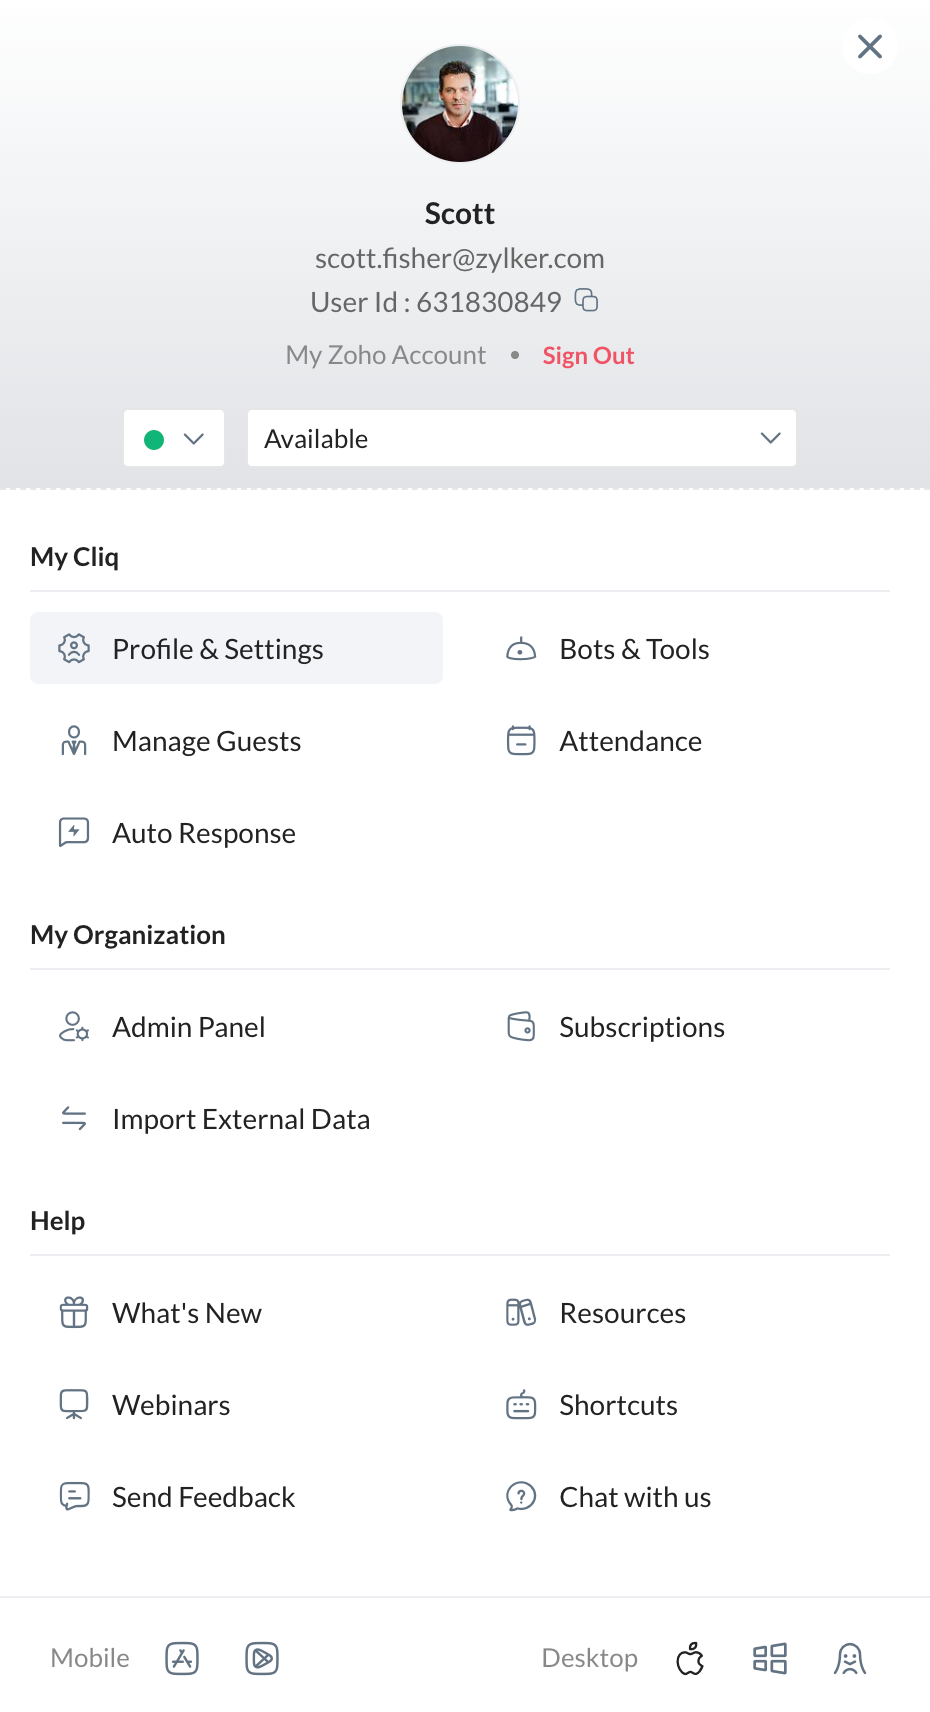The height and width of the screenshot is (1712, 930).
Task: Click the Bots & Tools robot icon
Action: coord(521,649)
